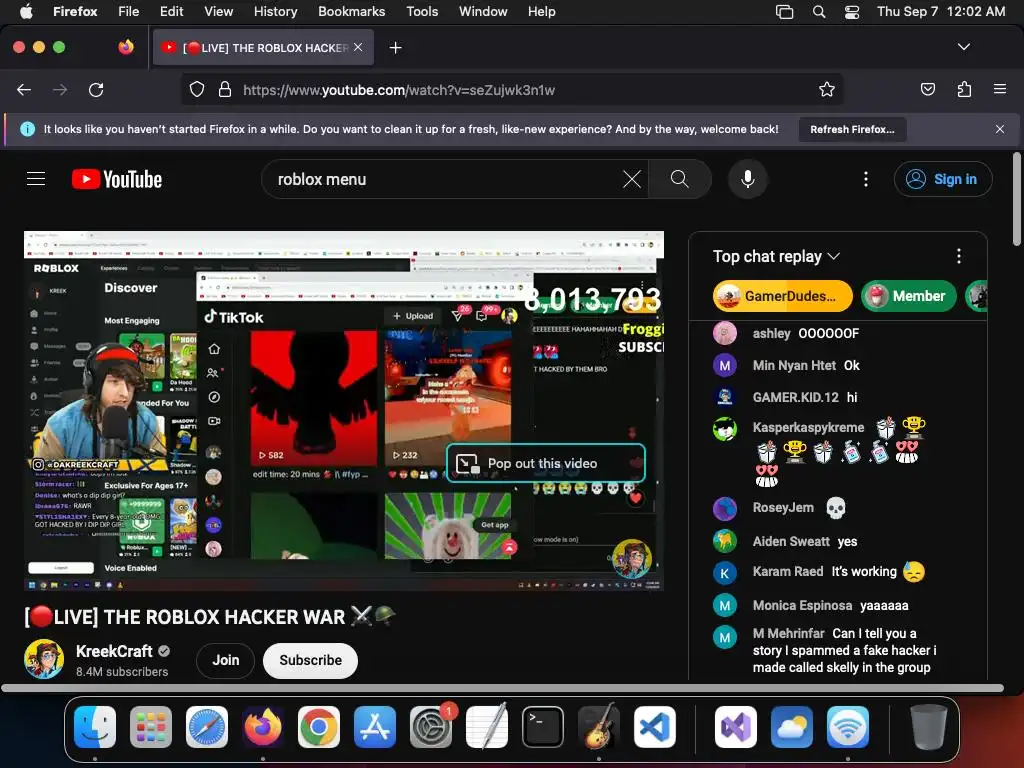Open Firefox Pocket save icon

point(927,89)
